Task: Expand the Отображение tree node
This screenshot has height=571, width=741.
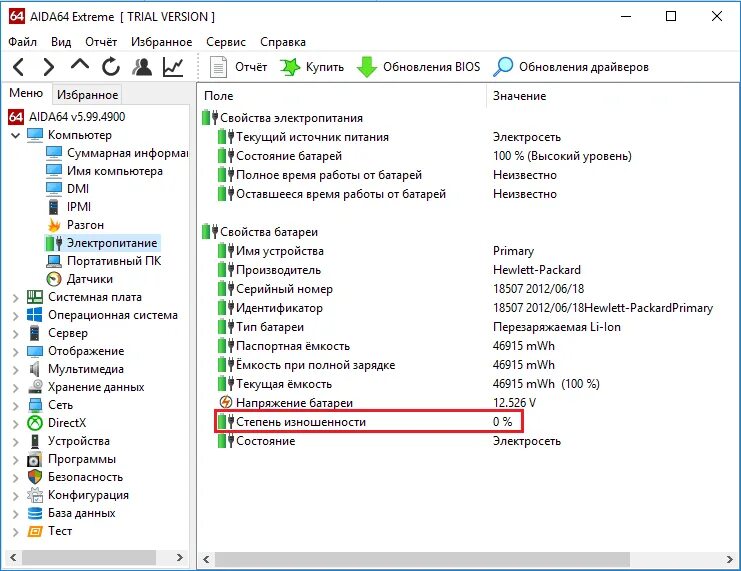Action: click(16, 352)
